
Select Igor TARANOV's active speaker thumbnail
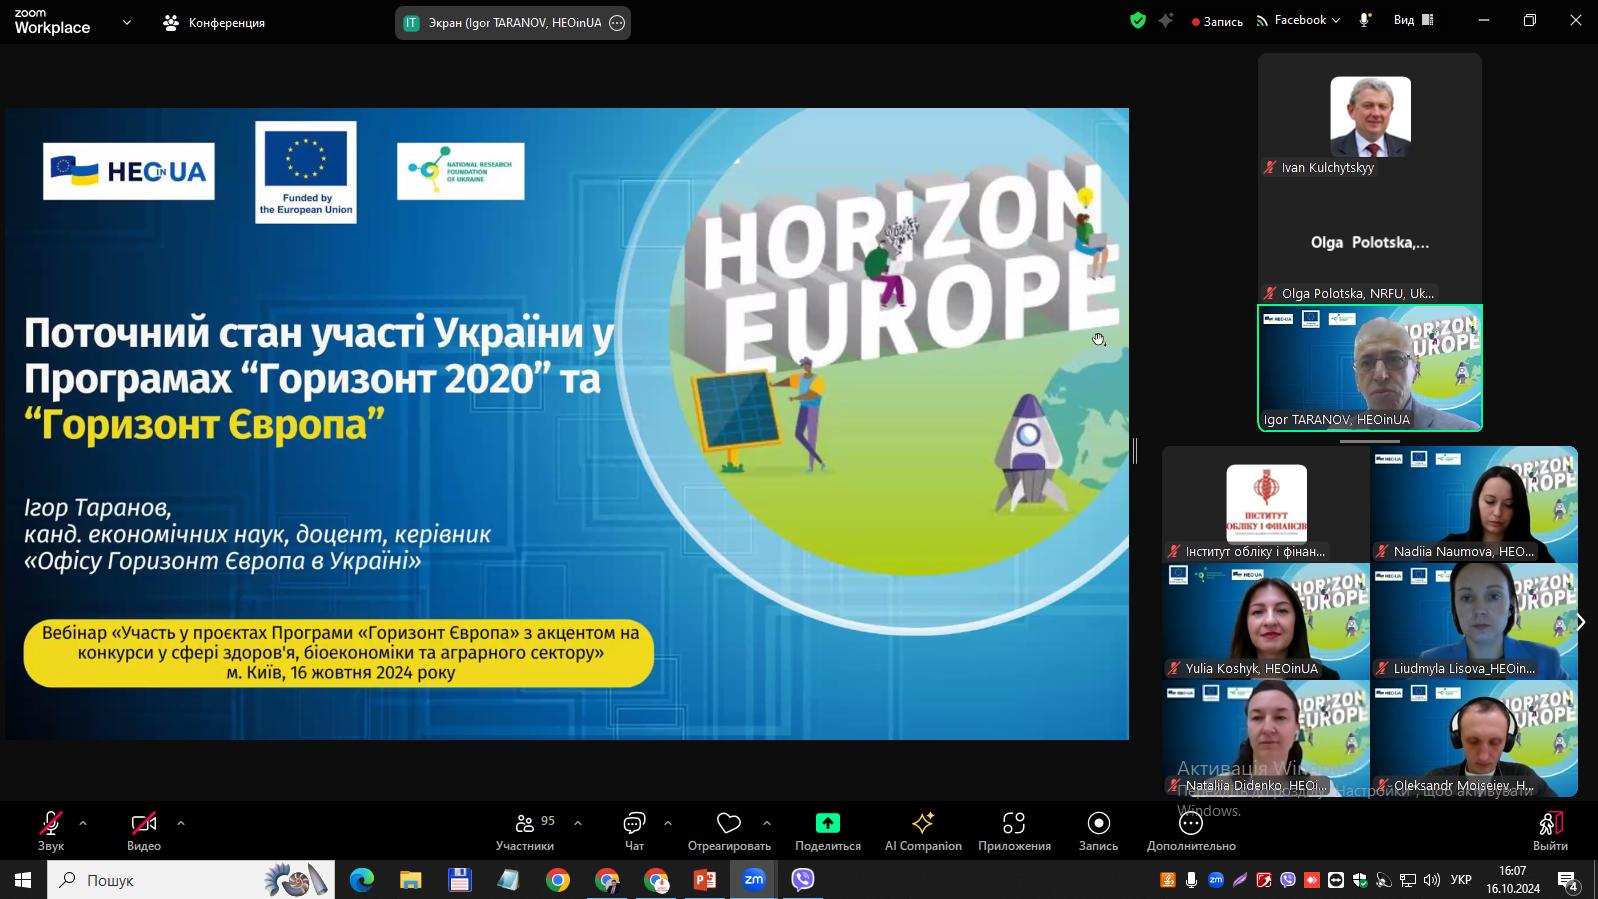pyautogui.click(x=1370, y=368)
